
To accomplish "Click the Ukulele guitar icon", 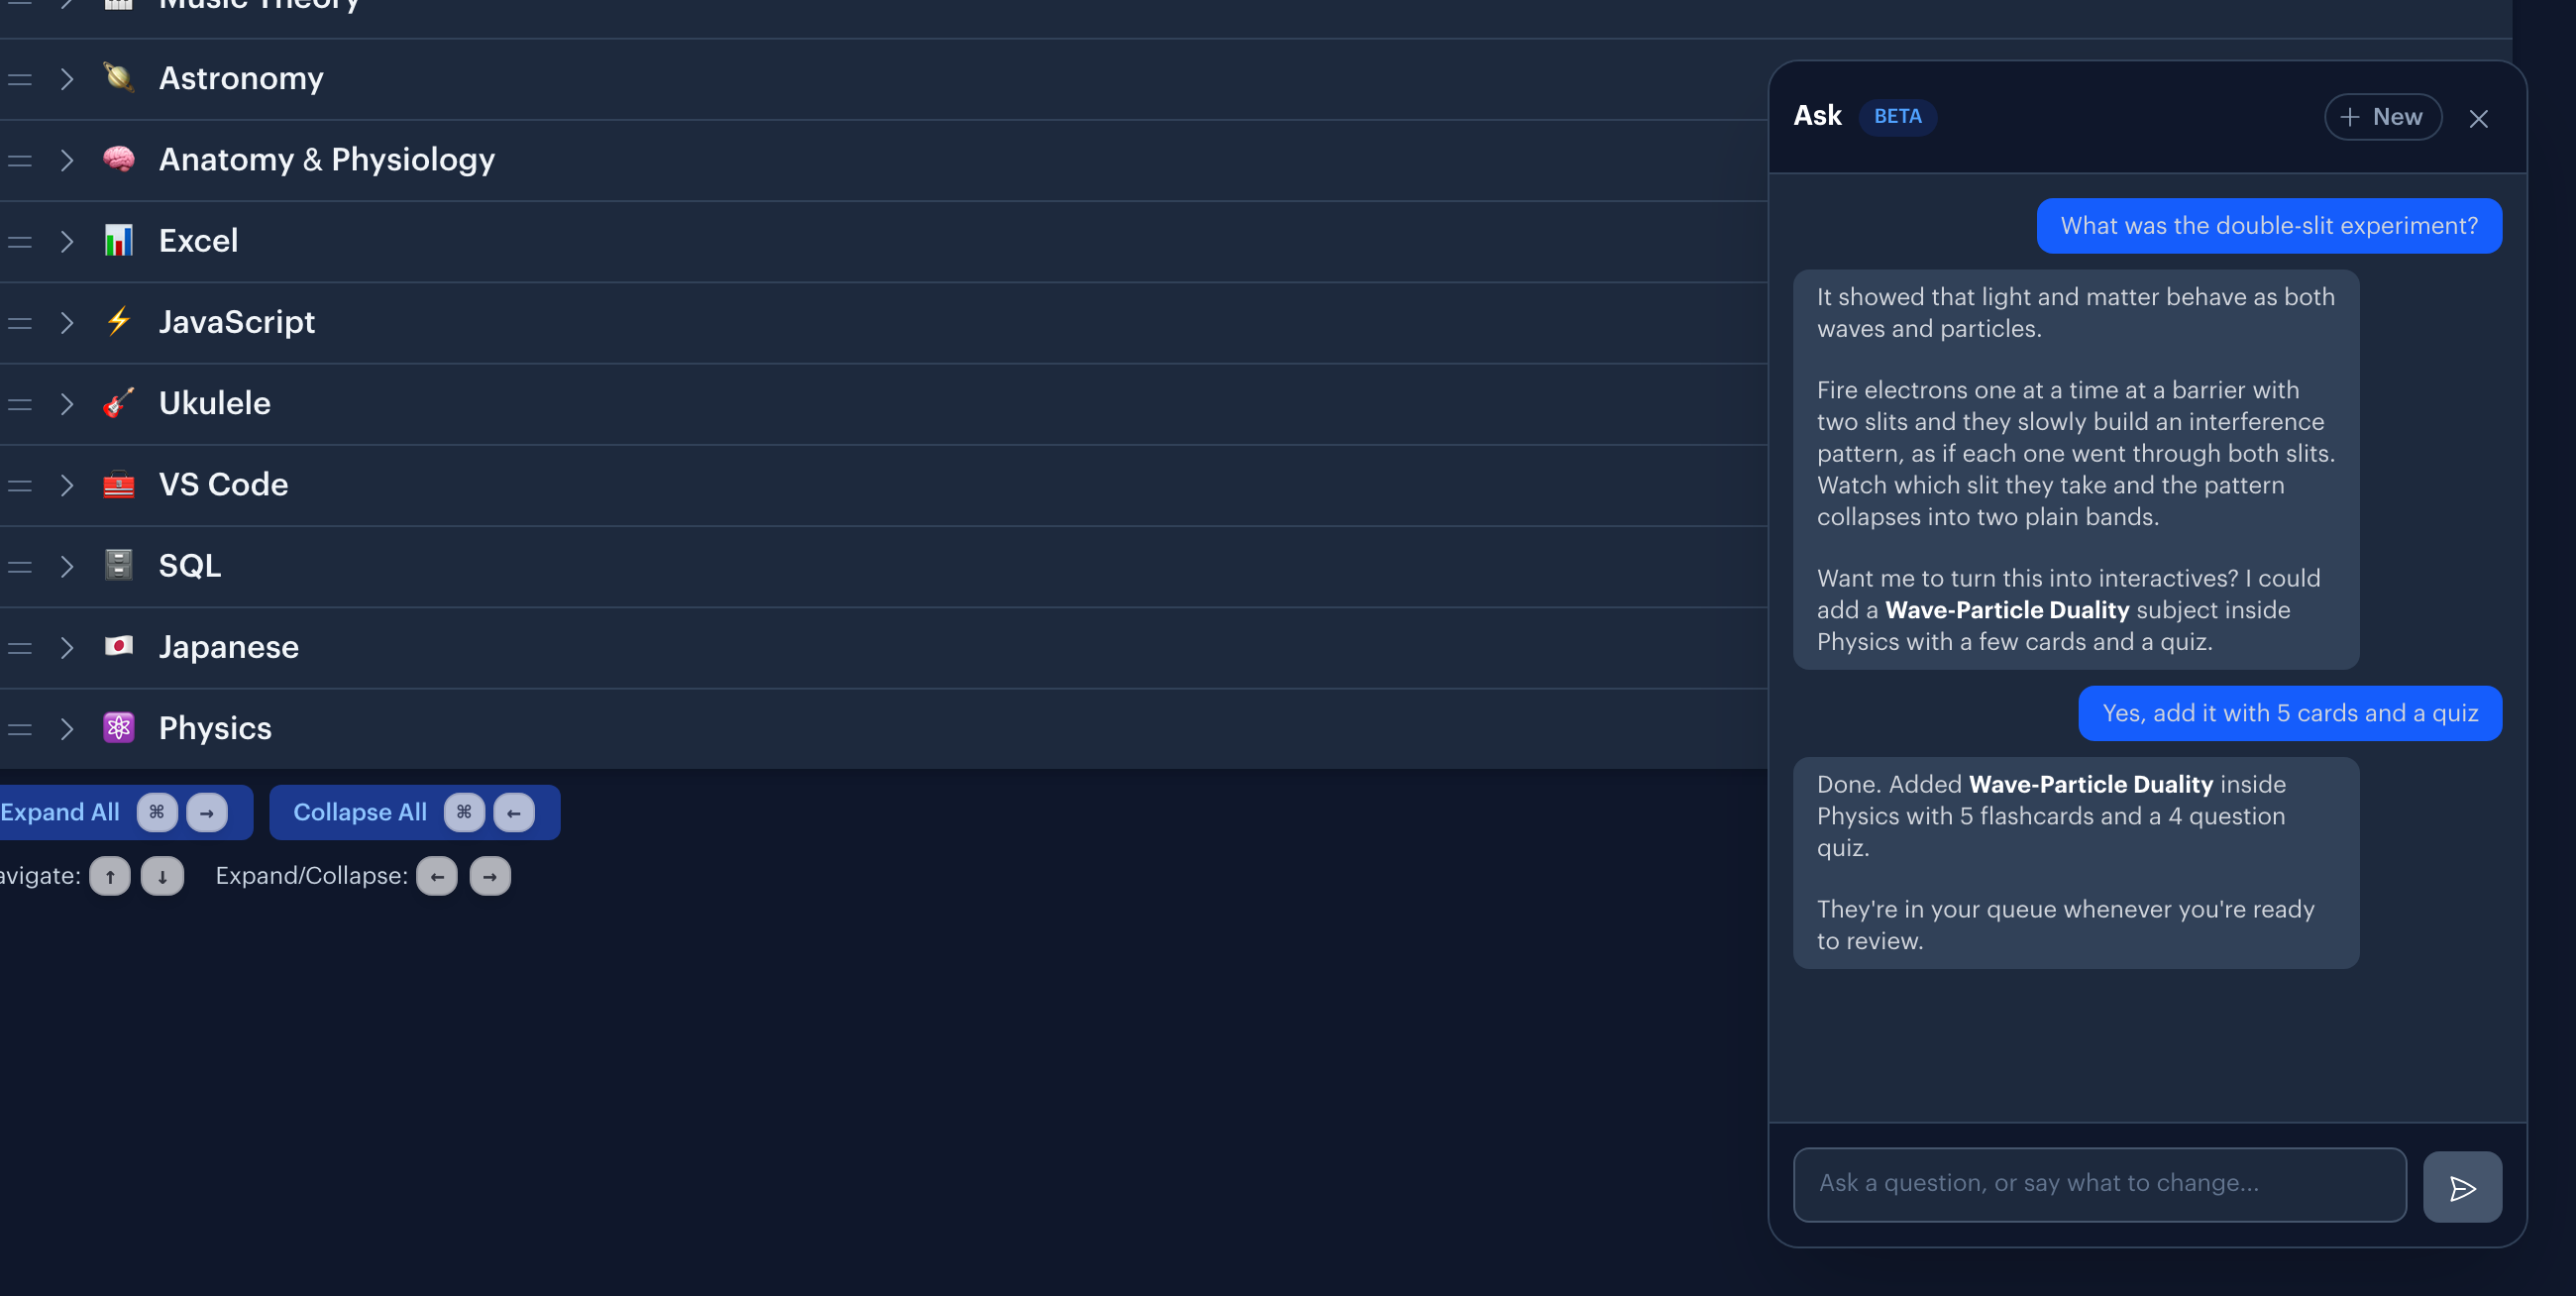I will click(119, 403).
